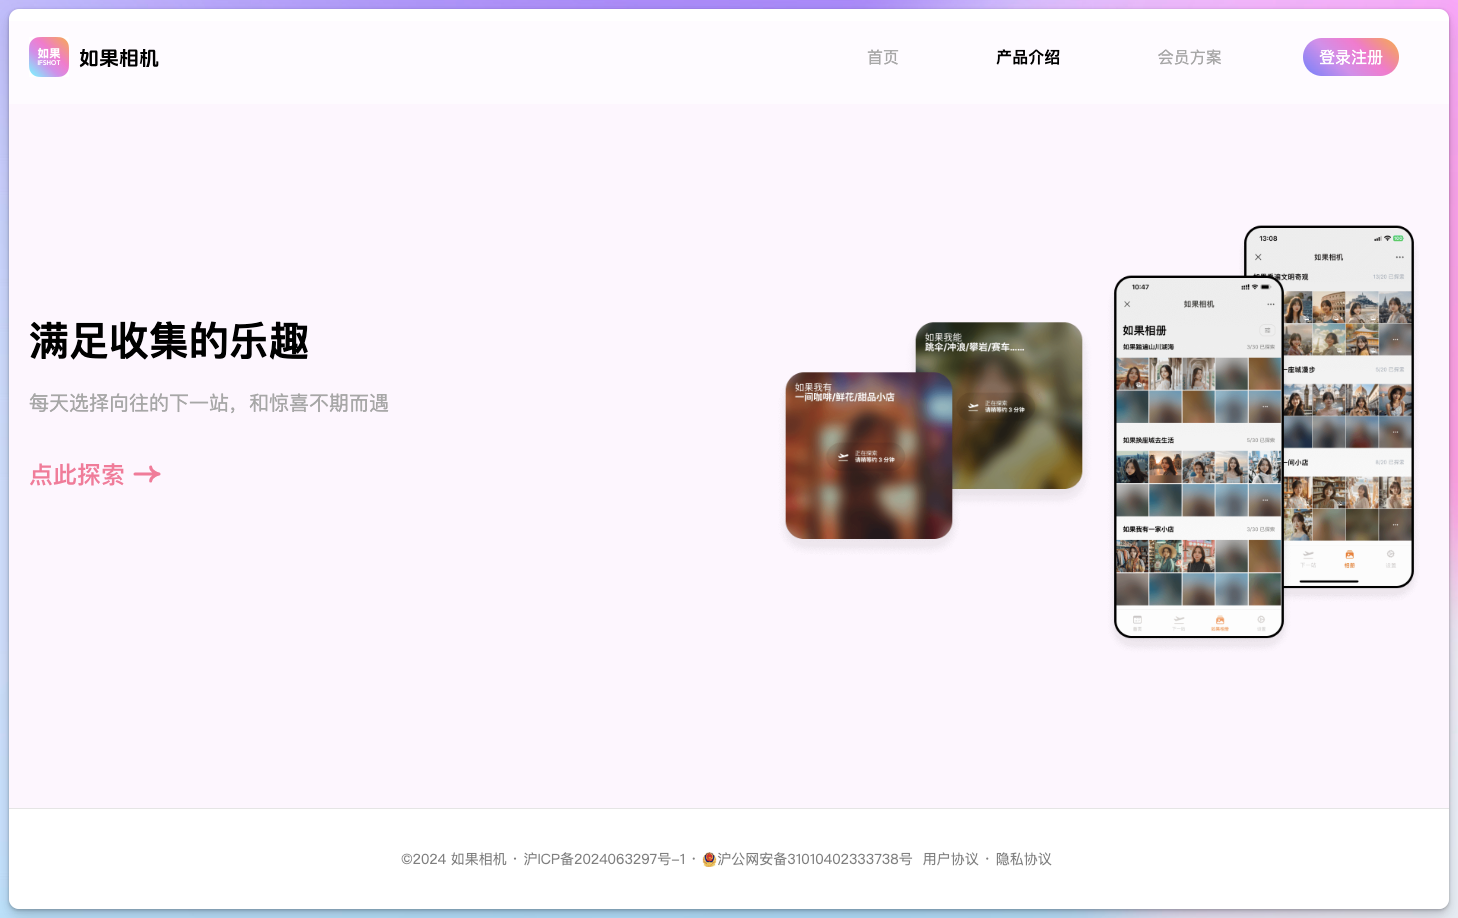The image size is (1458, 918).
Task: Click the 如果相机 brand name text
Action: pos(119,58)
